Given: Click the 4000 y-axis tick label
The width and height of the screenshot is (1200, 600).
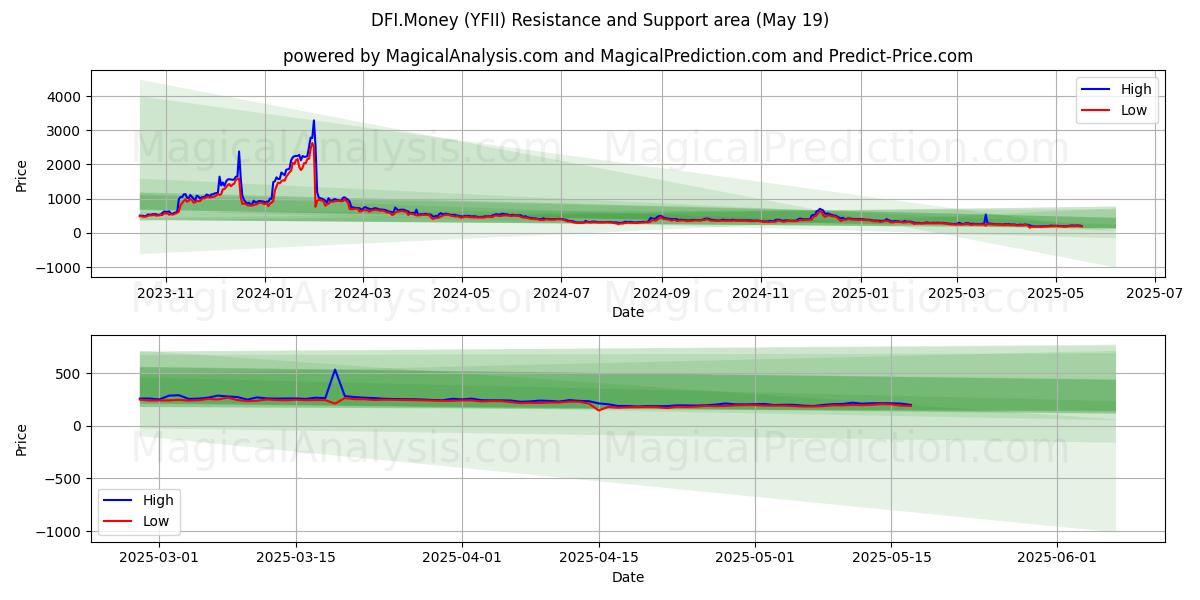Looking at the screenshot, I should (x=65, y=97).
